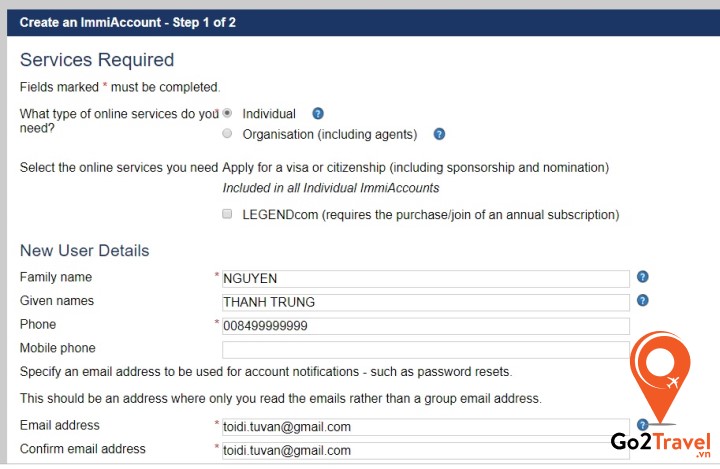
Task: Click the help icon beside Email address field
Action: point(643,425)
